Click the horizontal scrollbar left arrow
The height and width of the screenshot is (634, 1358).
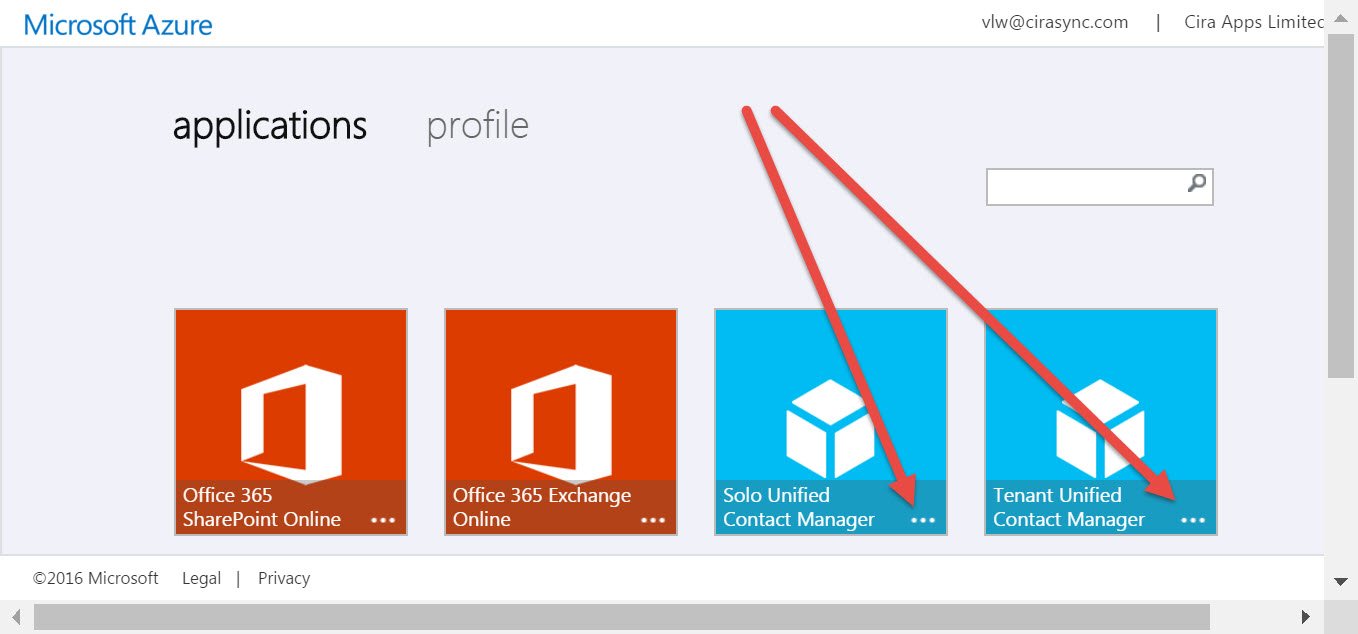pyautogui.click(x=16, y=617)
